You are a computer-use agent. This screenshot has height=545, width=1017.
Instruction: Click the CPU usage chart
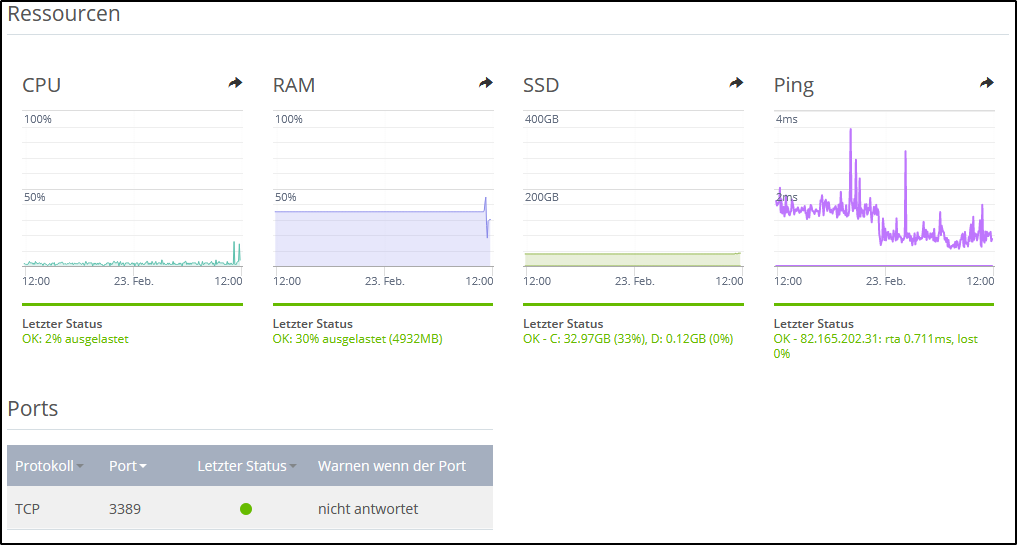pyautogui.click(x=132, y=189)
